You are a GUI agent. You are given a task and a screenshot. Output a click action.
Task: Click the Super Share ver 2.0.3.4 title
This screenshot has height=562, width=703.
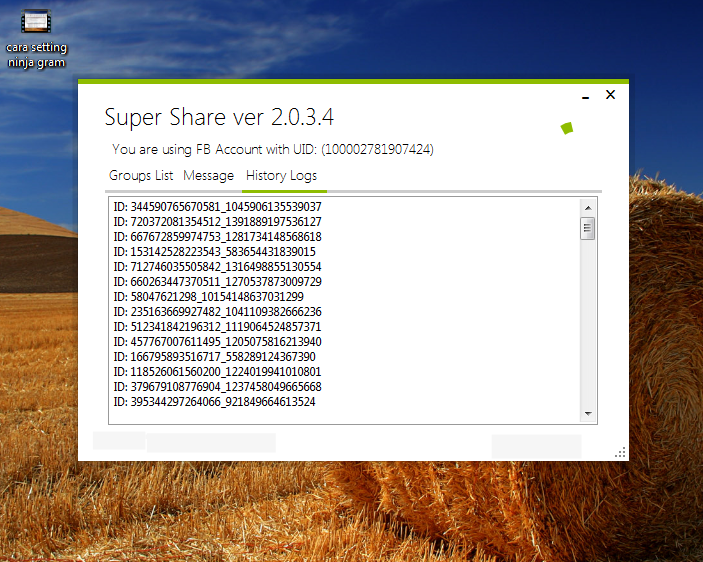pyautogui.click(x=219, y=117)
